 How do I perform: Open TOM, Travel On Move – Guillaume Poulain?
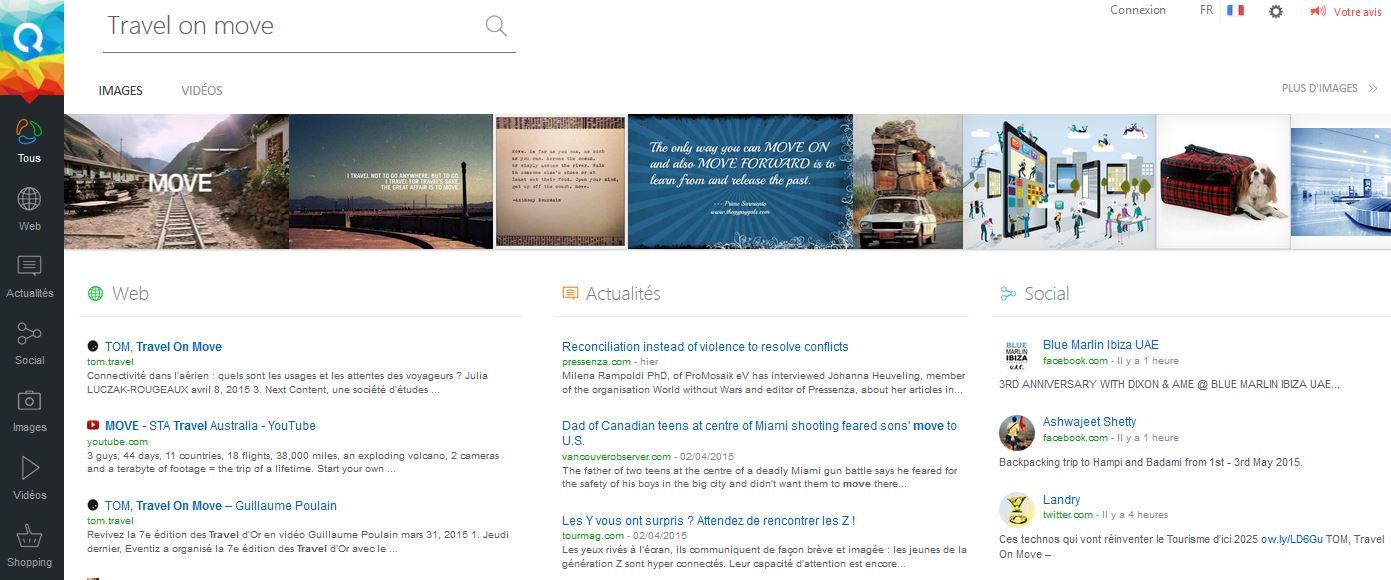(221, 506)
